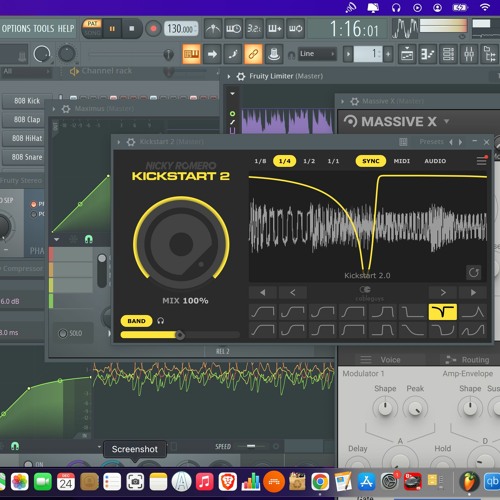This screenshot has width=500, height=500.
Task: Go to next curve with > button
Action: [x=443, y=293]
